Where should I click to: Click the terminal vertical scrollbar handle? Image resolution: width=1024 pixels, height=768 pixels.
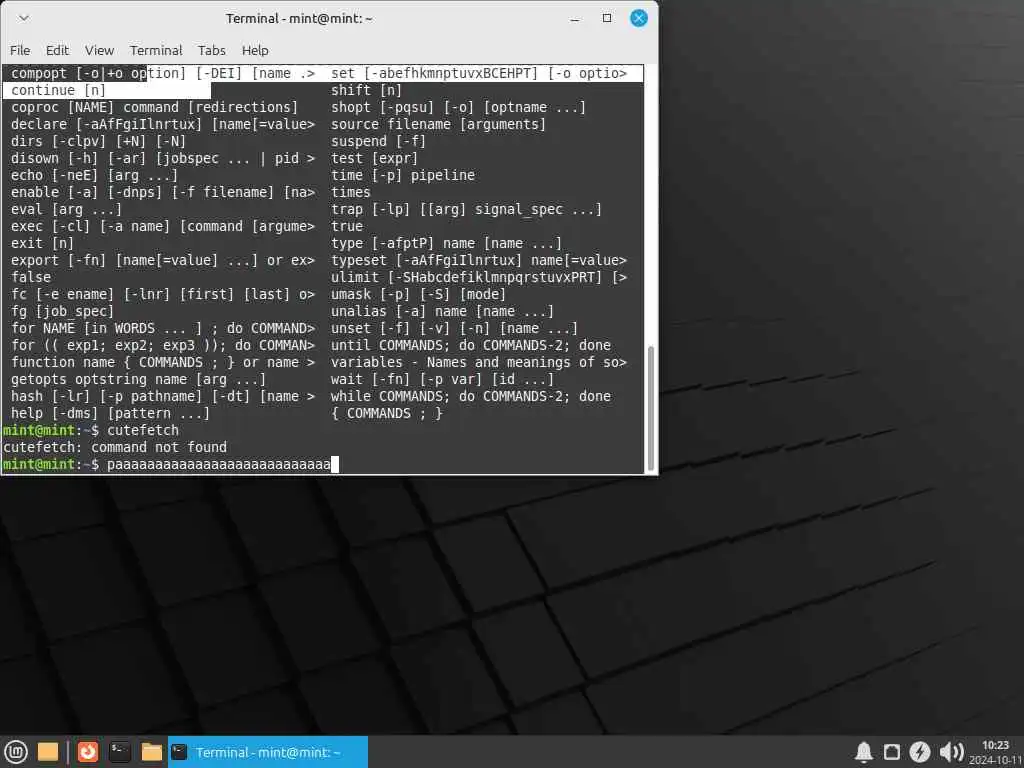650,407
